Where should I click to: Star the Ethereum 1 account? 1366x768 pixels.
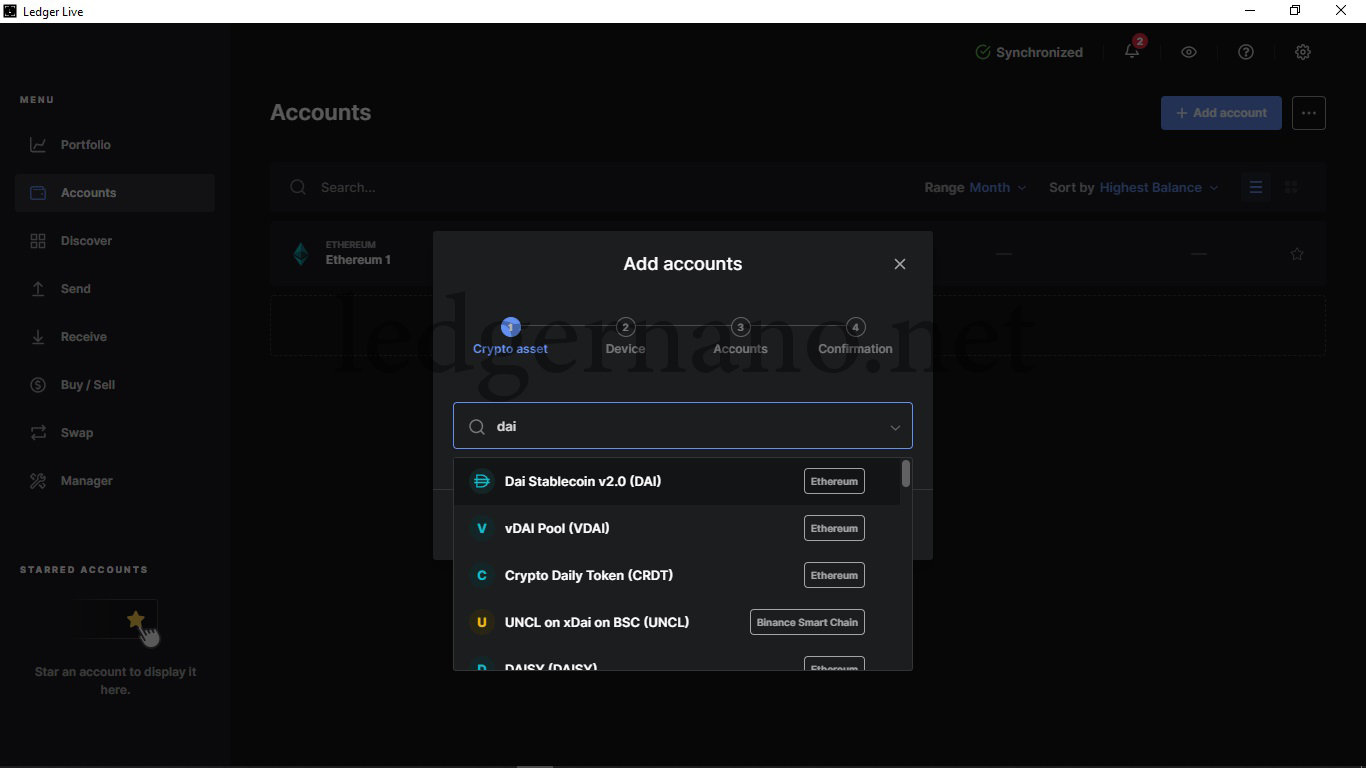click(x=1297, y=254)
